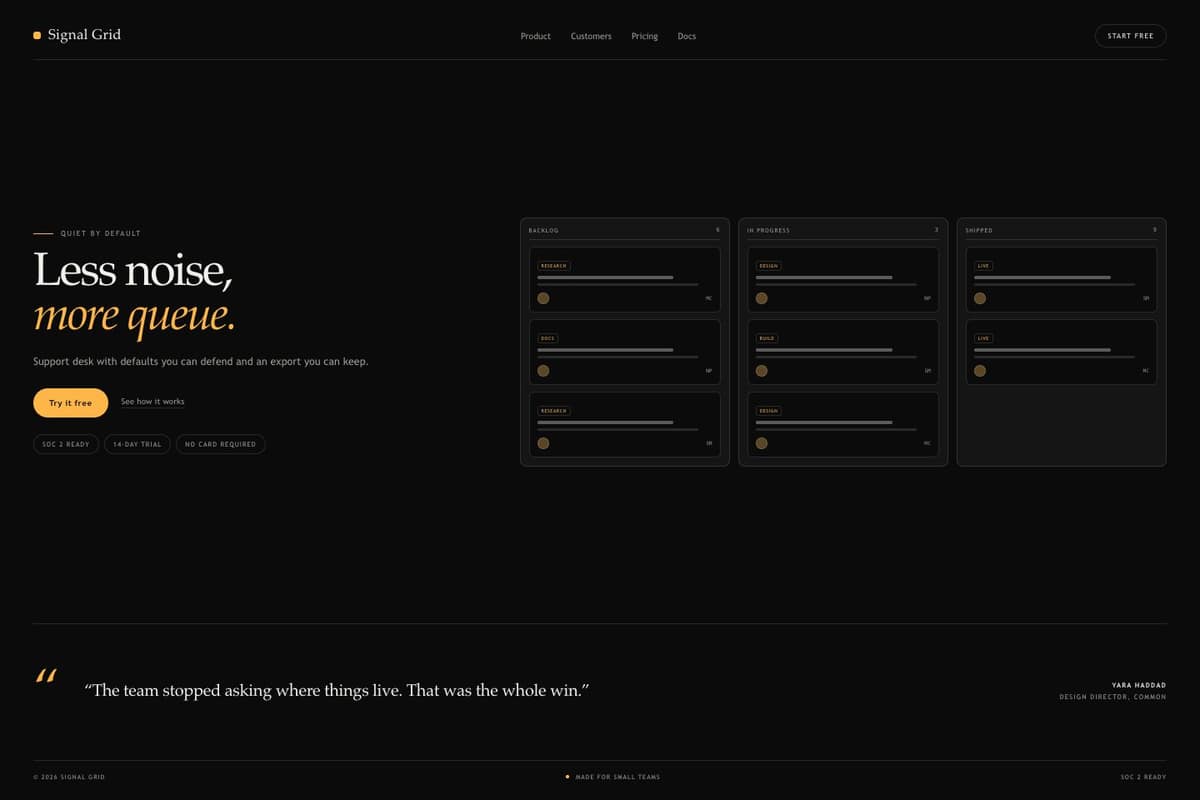Go to the Customers page
Image resolution: width=1200 pixels, height=800 pixels.
[591, 36]
